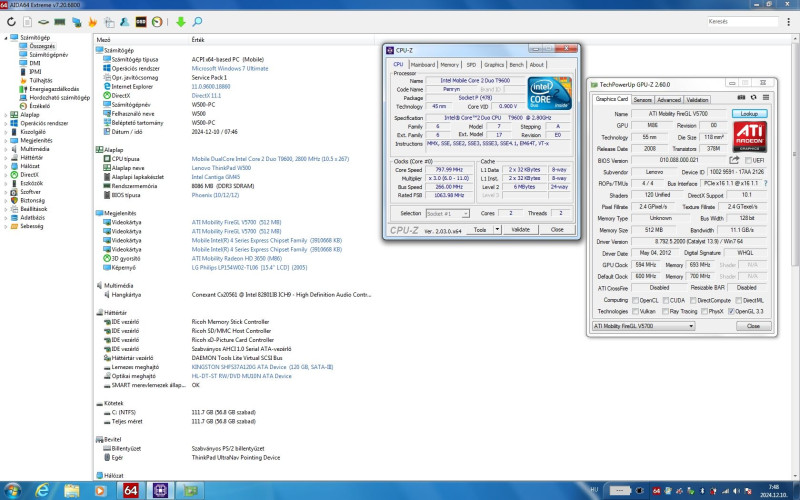Switch to Sensors tab in GPU-Z
This screenshot has width=800, height=500.
click(x=642, y=99)
